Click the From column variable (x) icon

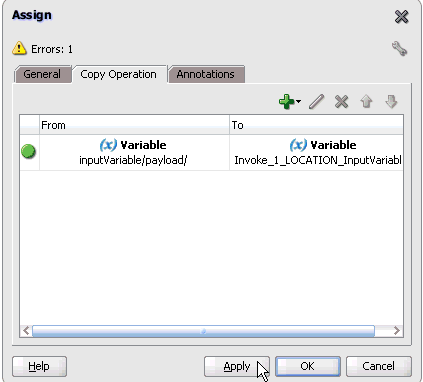pos(108,145)
